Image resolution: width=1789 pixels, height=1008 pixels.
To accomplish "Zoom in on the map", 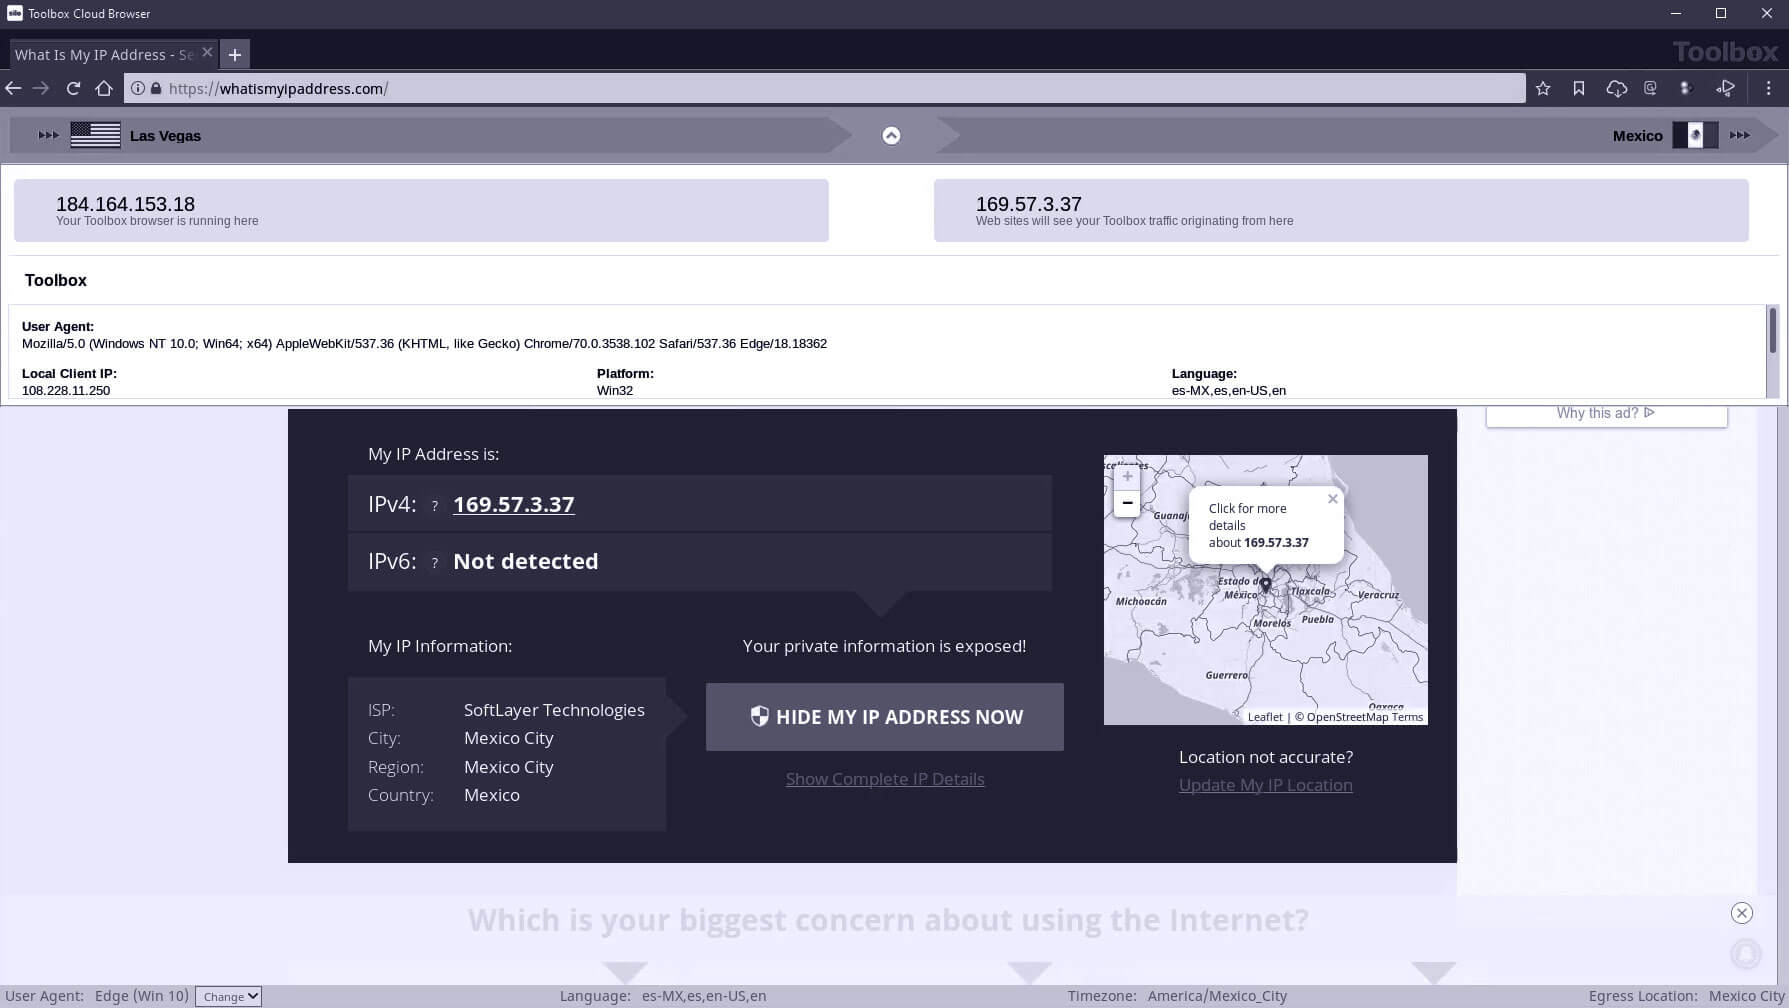I will 1127,477.
